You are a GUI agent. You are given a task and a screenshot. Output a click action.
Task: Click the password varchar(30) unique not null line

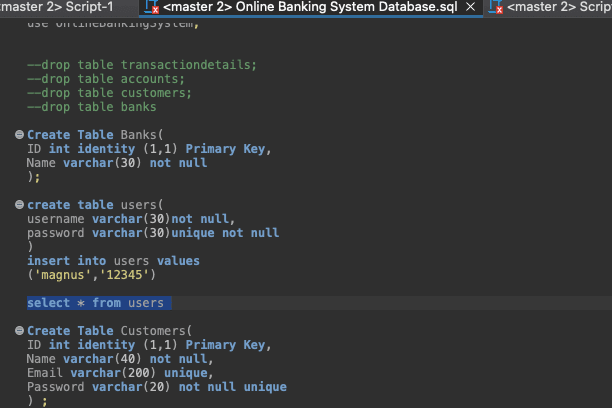pyautogui.click(x=152, y=233)
